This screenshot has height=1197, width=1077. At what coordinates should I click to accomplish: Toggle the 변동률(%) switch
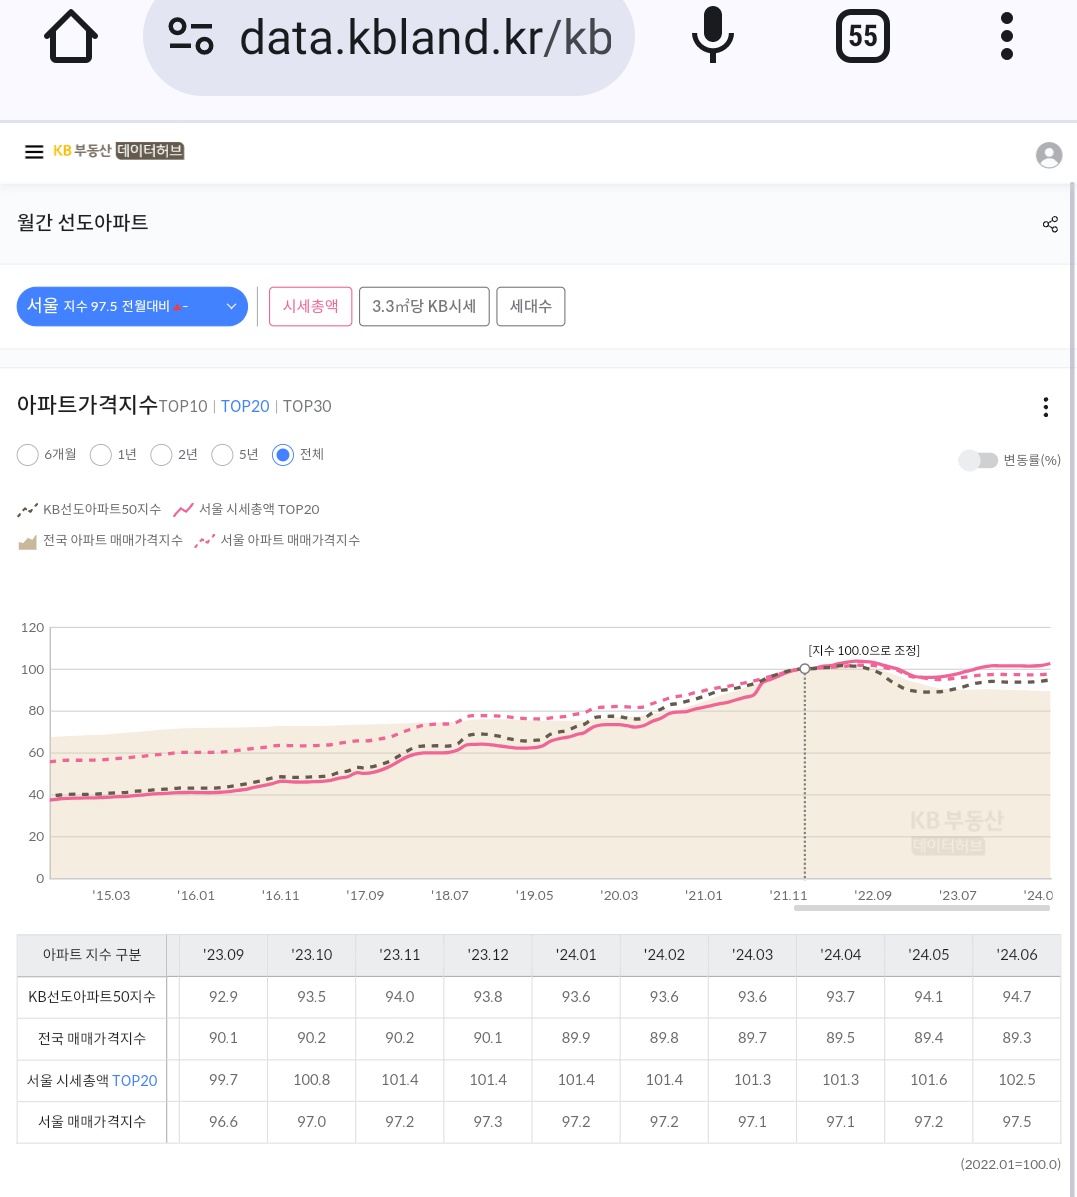click(978, 460)
